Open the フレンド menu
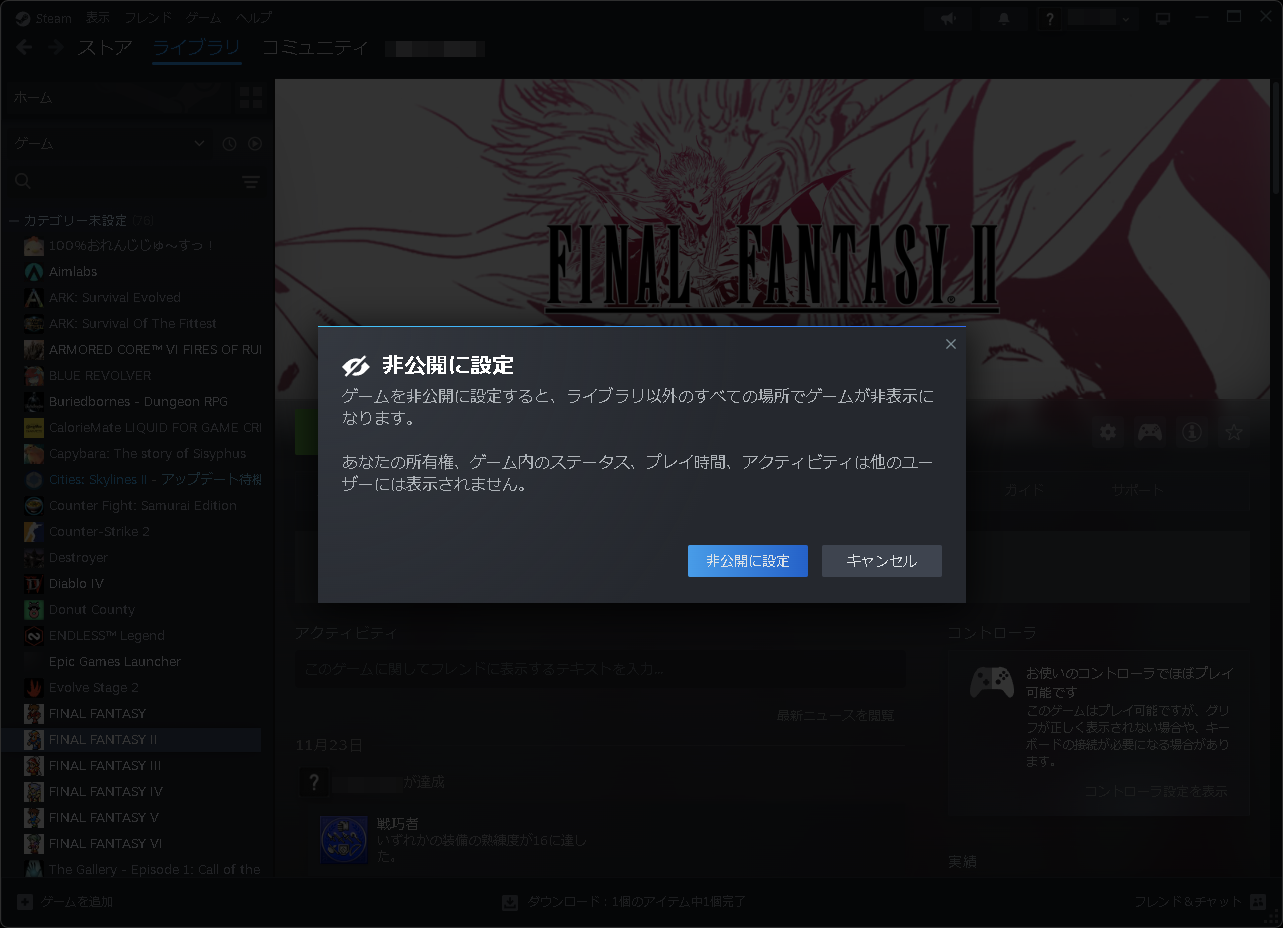 (148, 18)
